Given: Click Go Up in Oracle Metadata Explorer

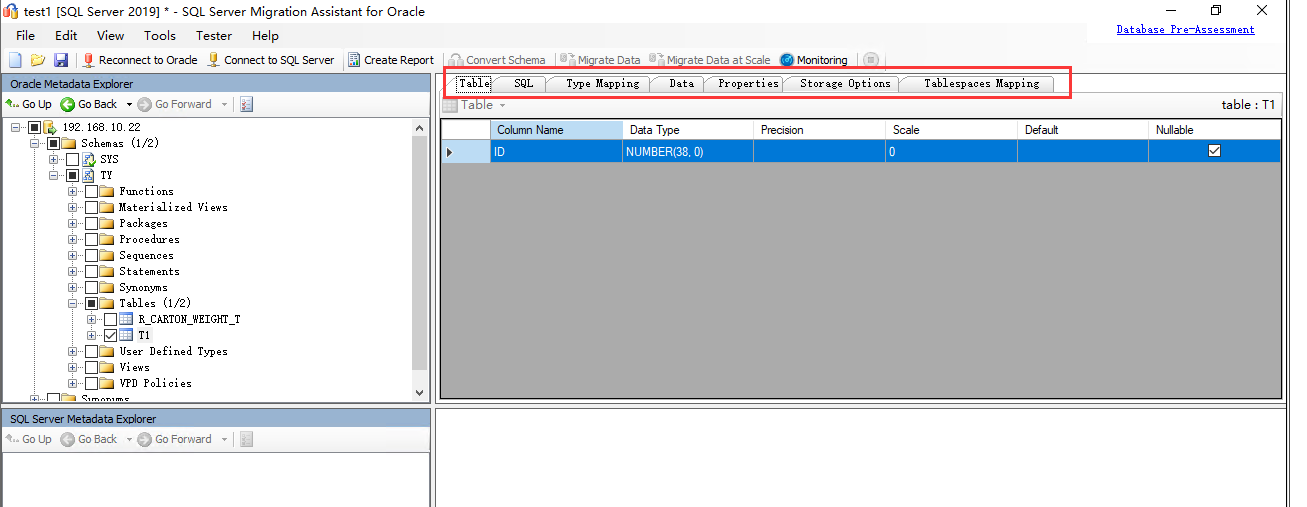Looking at the screenshot, I should (x=29, y=104).
